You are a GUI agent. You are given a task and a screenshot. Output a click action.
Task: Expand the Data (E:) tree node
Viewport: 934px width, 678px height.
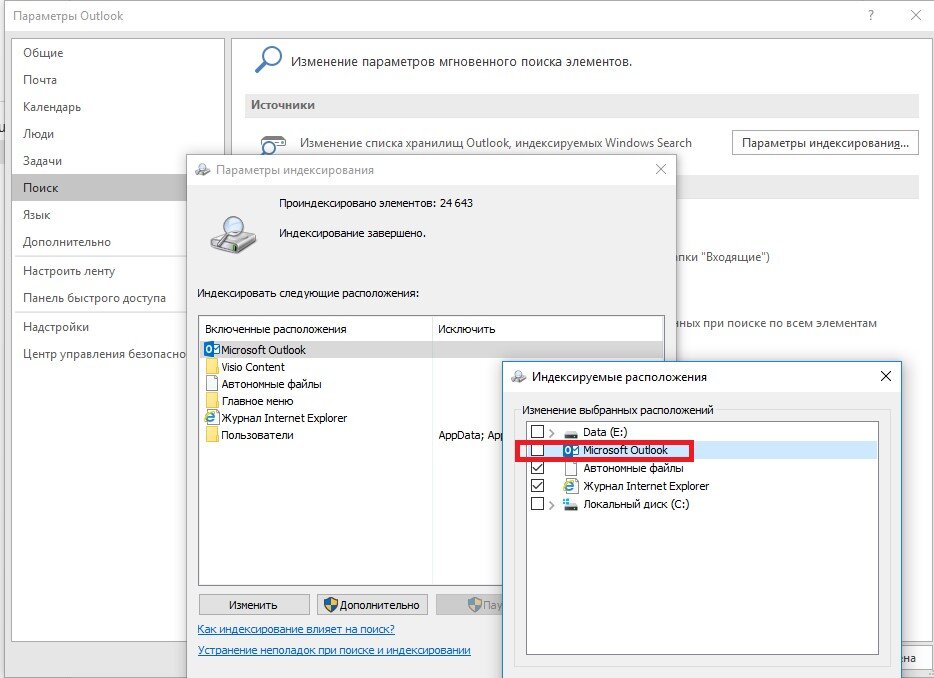[x=552, y=433]
